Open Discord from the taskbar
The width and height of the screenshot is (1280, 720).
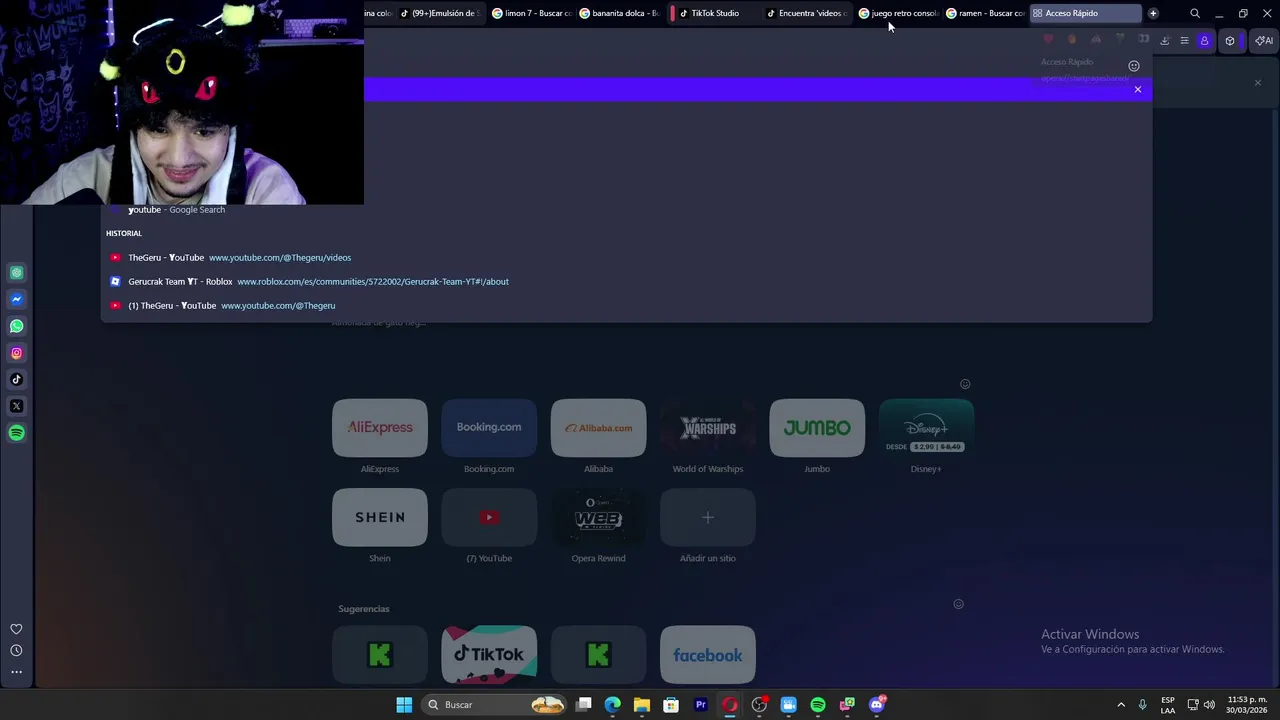click(x=877, y=705)
